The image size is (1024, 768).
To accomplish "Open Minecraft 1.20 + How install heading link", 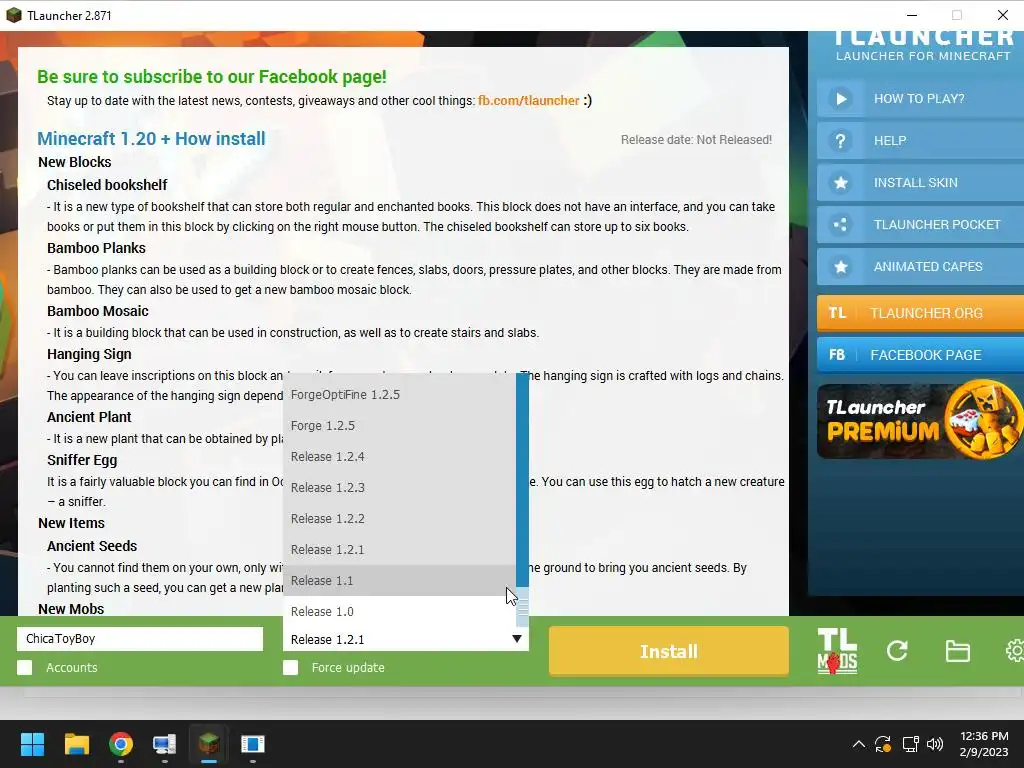I will tap(151, 138).
